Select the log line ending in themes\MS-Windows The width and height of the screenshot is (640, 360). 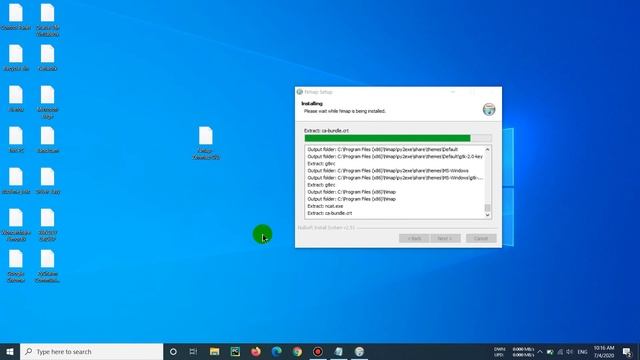click(x=388, y=171)
